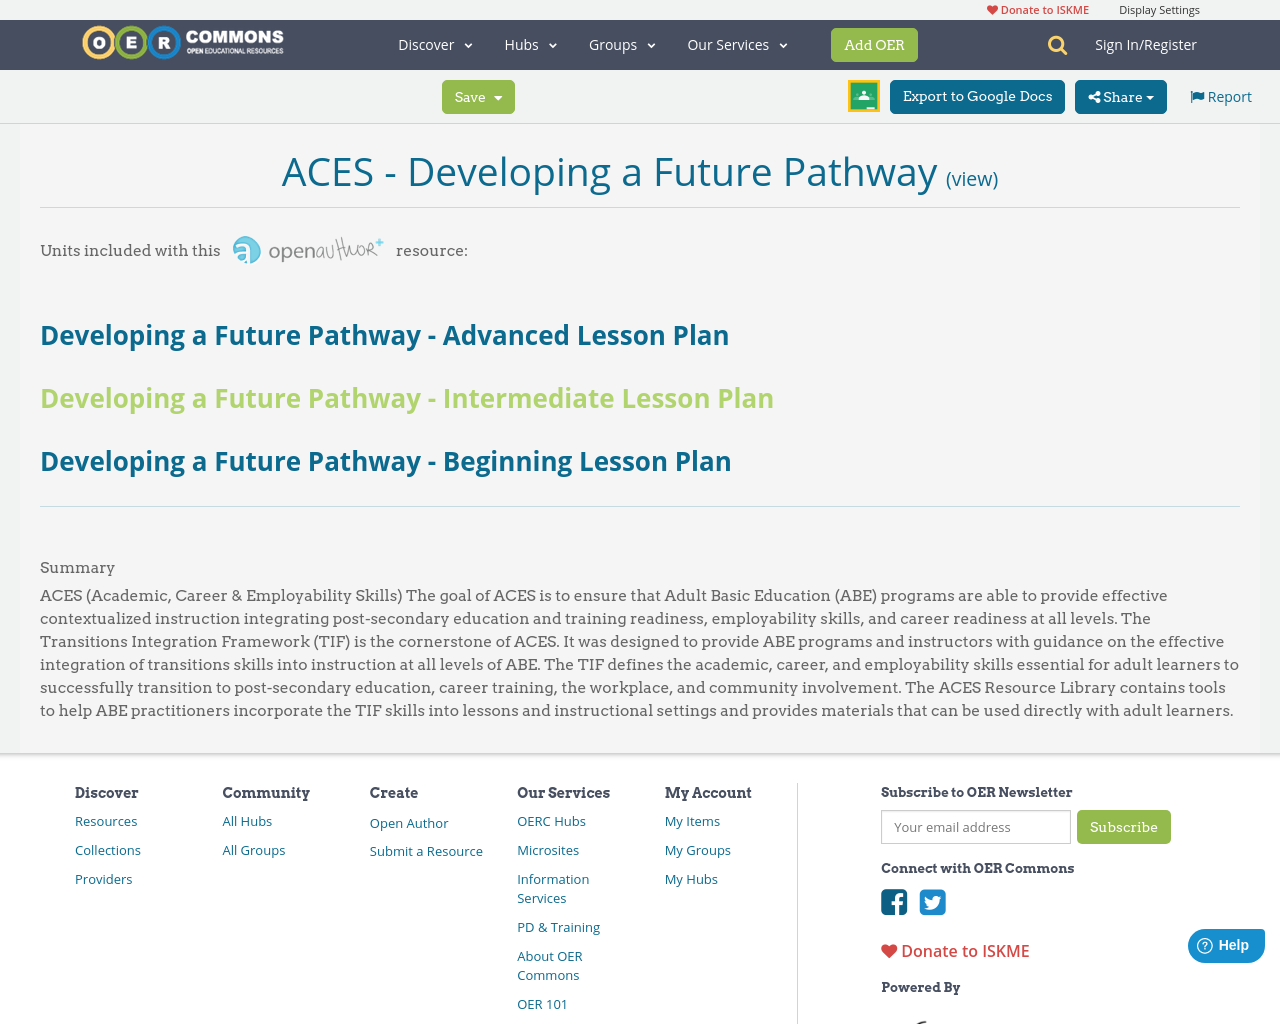
Task: Click the Facebook icon under Connect with OER Commons
Action: point(893,901)
